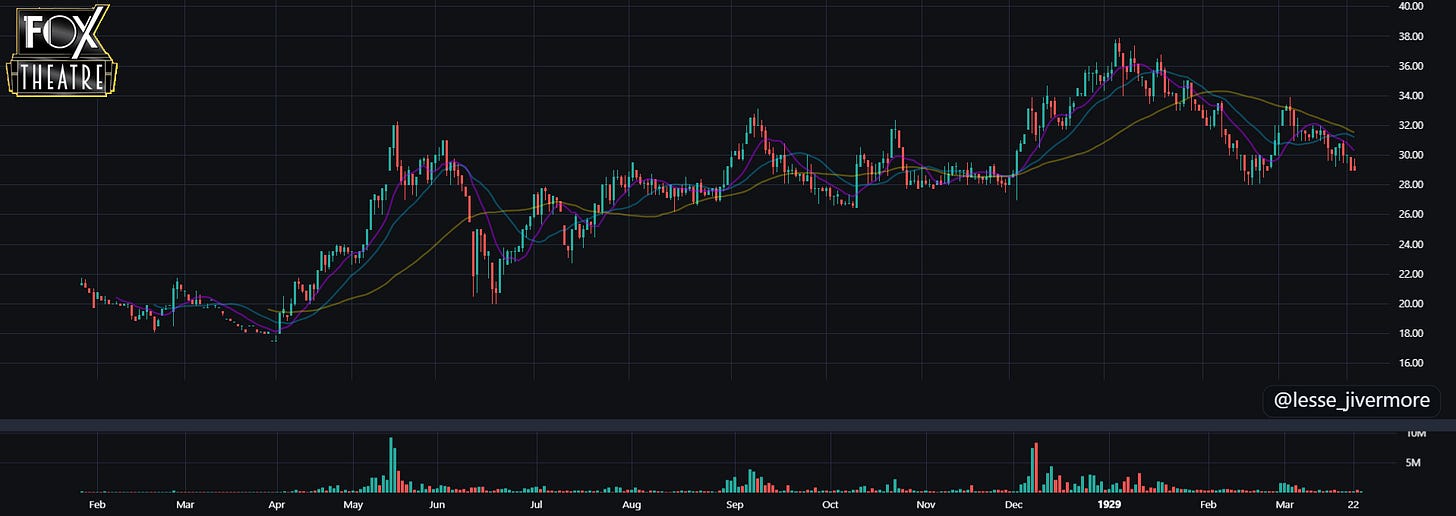Click the 10M volume scale label
1456x516 pixels.
point(1415,434)
